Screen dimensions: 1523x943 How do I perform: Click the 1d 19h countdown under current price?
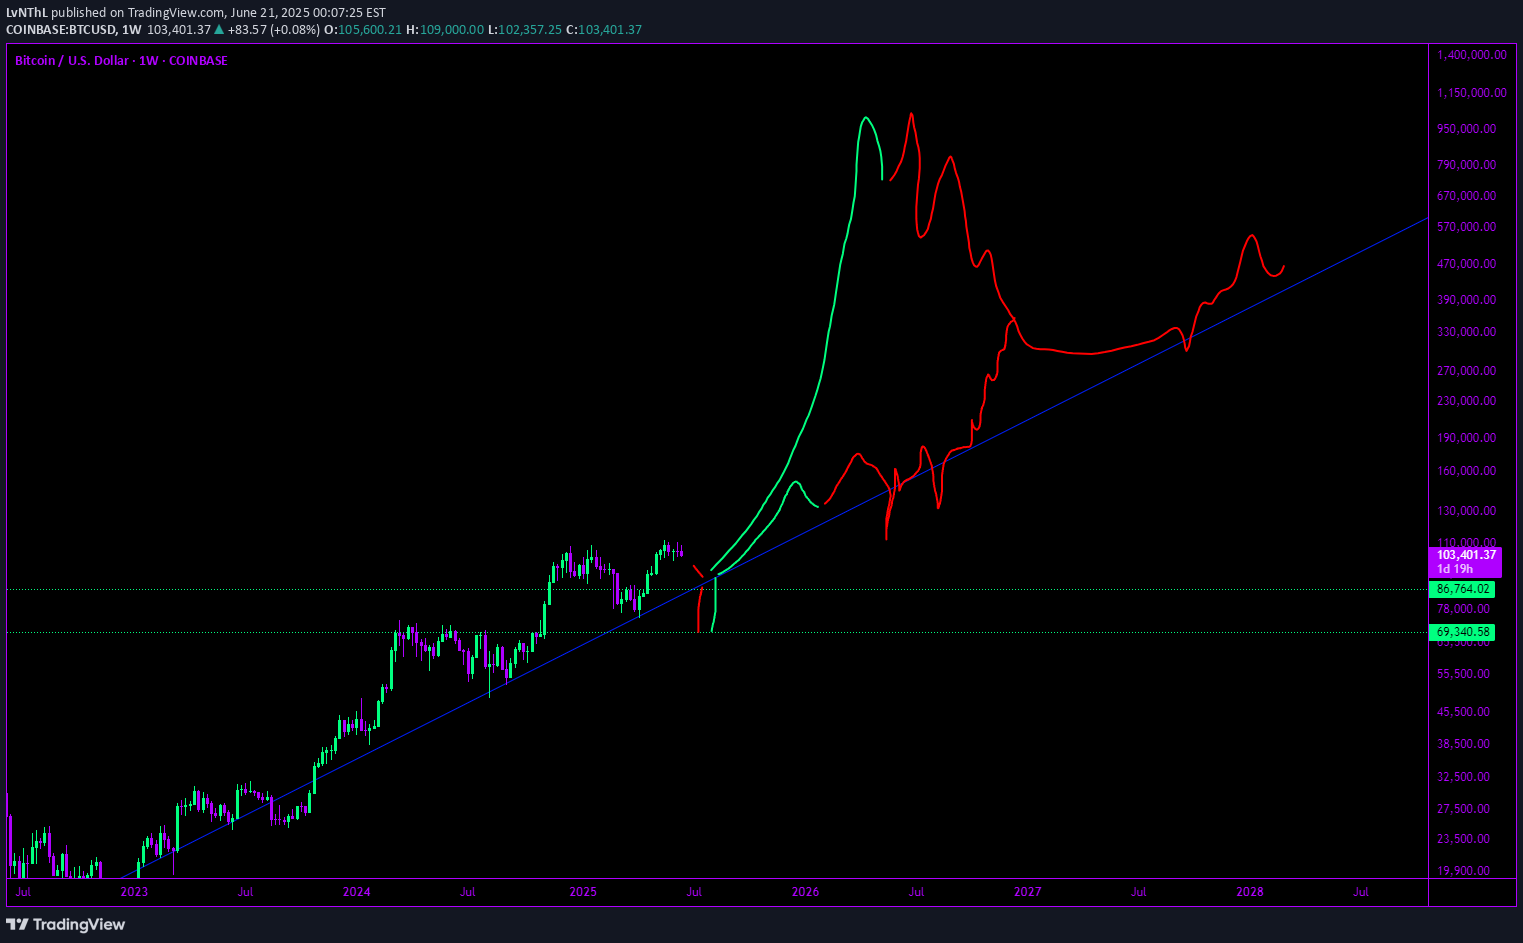(1455, 570)
